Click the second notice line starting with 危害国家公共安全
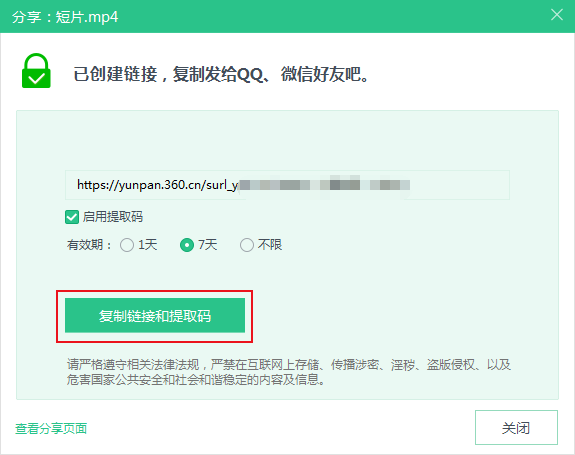 (x=196, y=379)
